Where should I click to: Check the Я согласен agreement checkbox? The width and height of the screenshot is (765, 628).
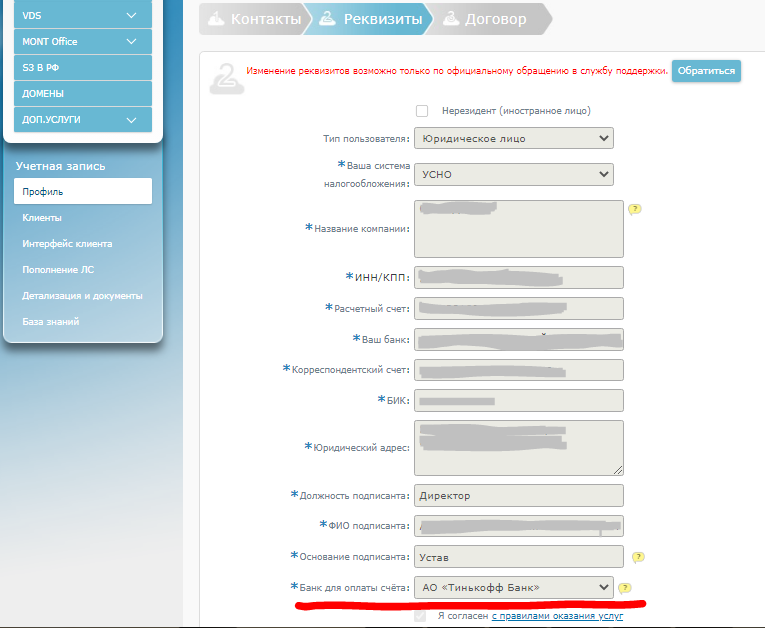(x=420, y=615)
